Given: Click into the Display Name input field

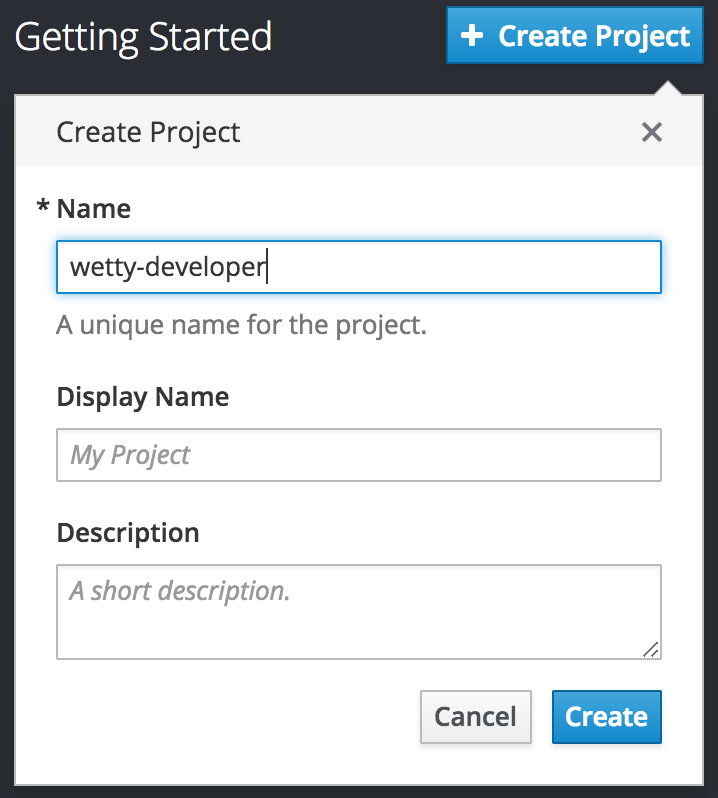Looking at the screenshot, I should pos(359,454).
